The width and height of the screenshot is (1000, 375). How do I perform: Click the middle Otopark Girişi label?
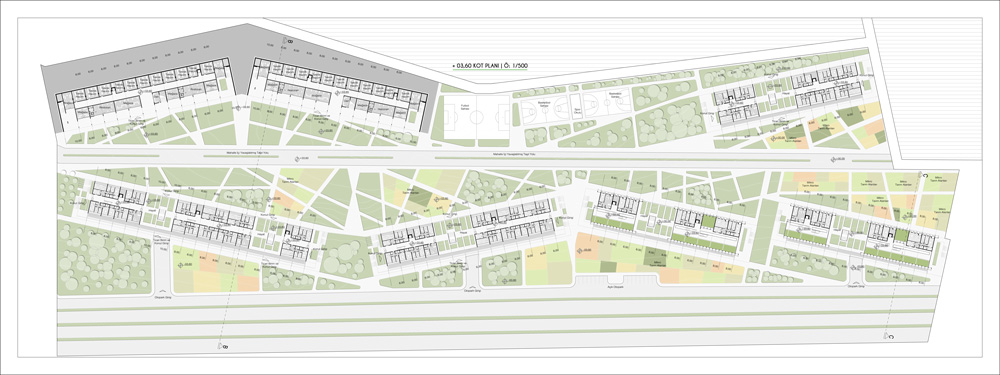[473, 291]
